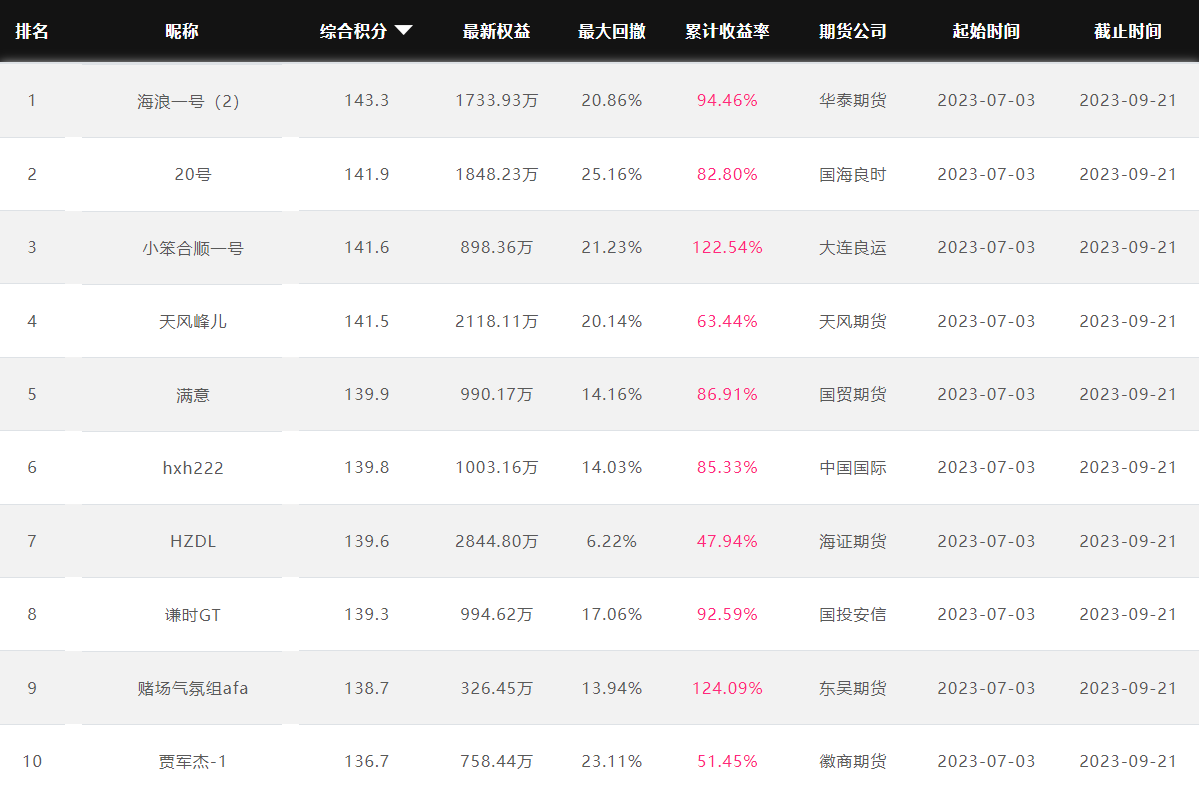Click the equity value 994.62万

(496, 614)
